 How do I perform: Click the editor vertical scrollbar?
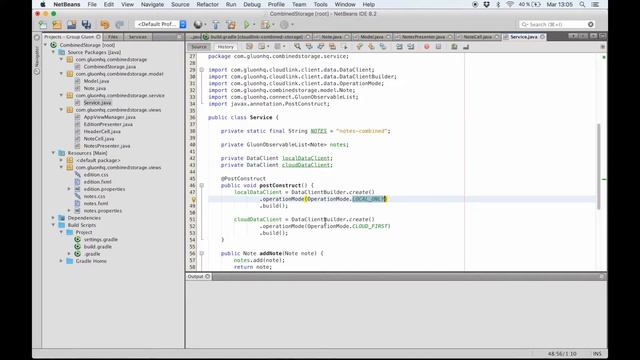tap(599, 167)
